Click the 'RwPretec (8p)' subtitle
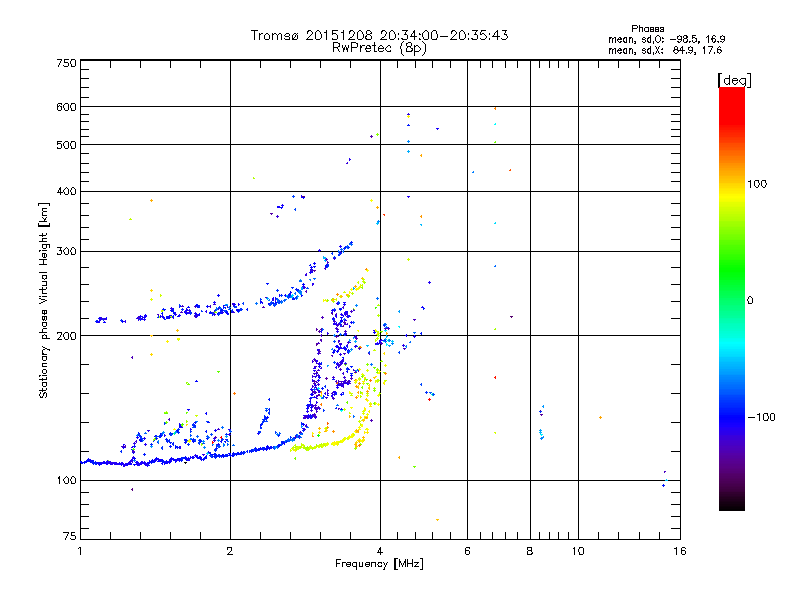 point(379,47)
